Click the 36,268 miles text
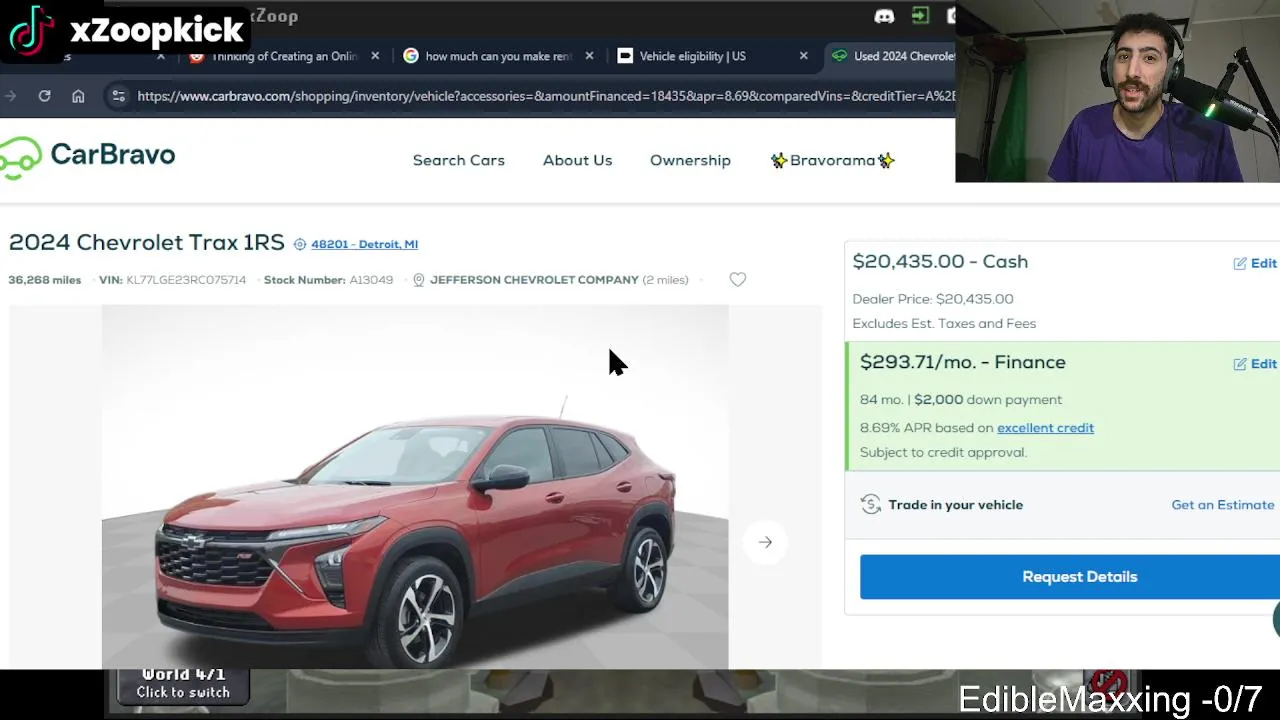The image size is (1280, 720). click(x=45, y=280)
